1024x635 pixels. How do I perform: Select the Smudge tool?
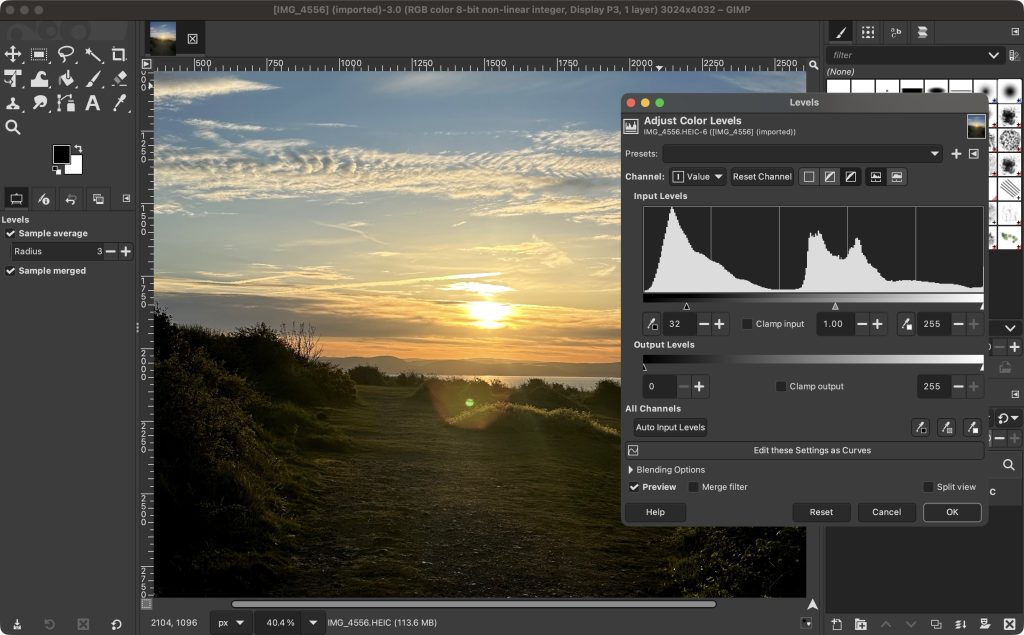pos(39,103)
